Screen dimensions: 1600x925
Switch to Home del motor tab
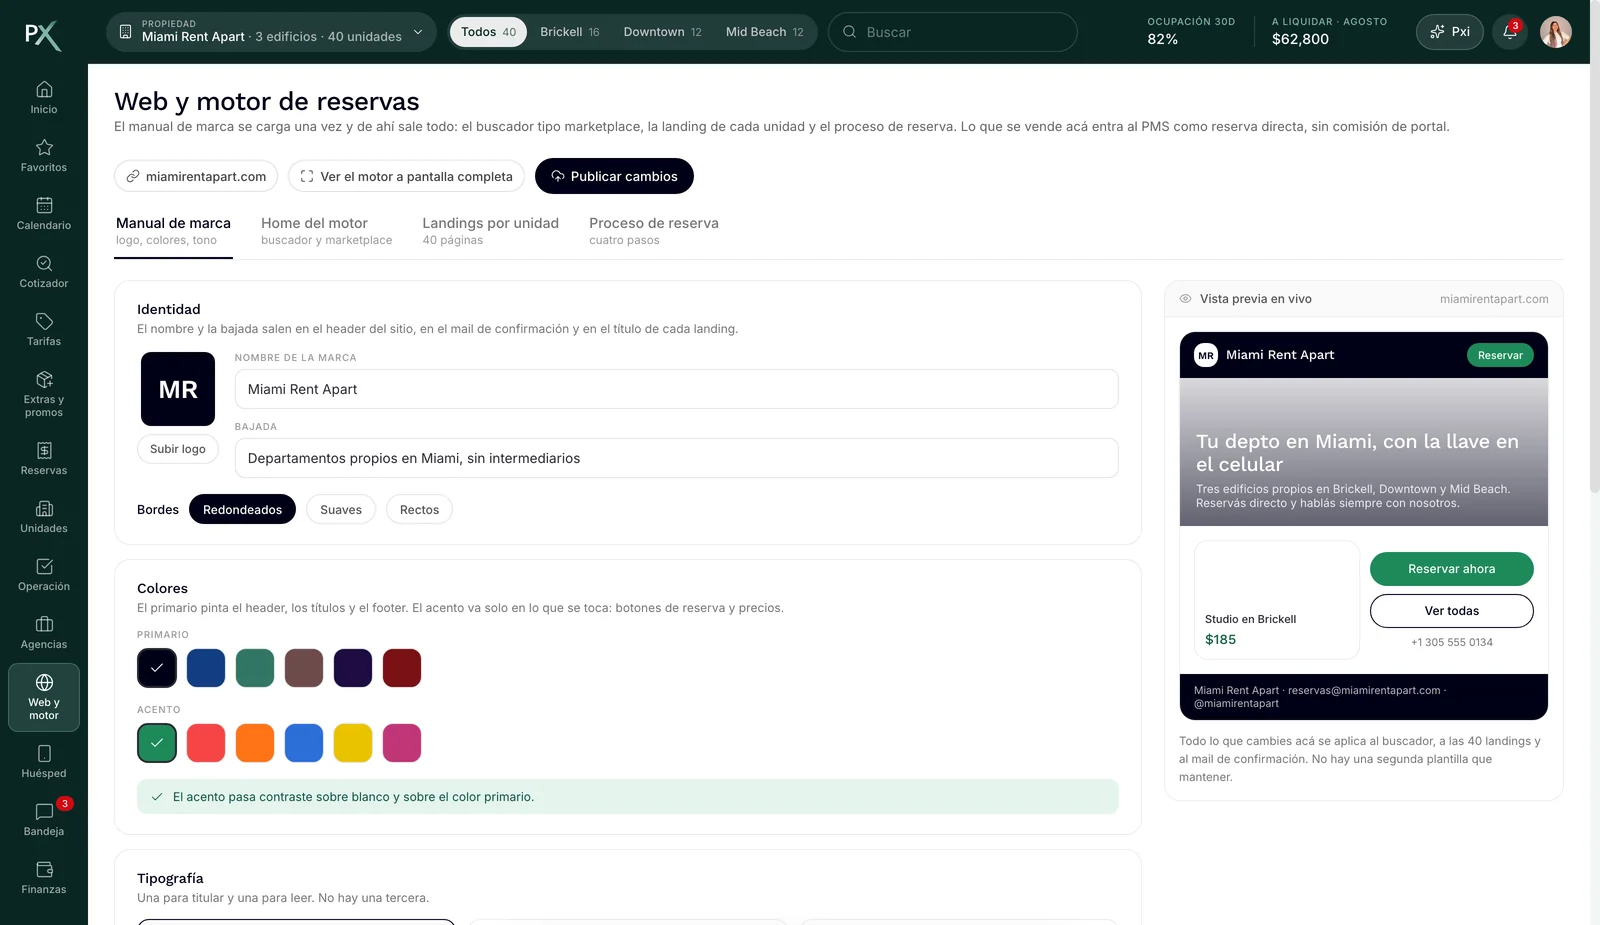click(326, 231)
